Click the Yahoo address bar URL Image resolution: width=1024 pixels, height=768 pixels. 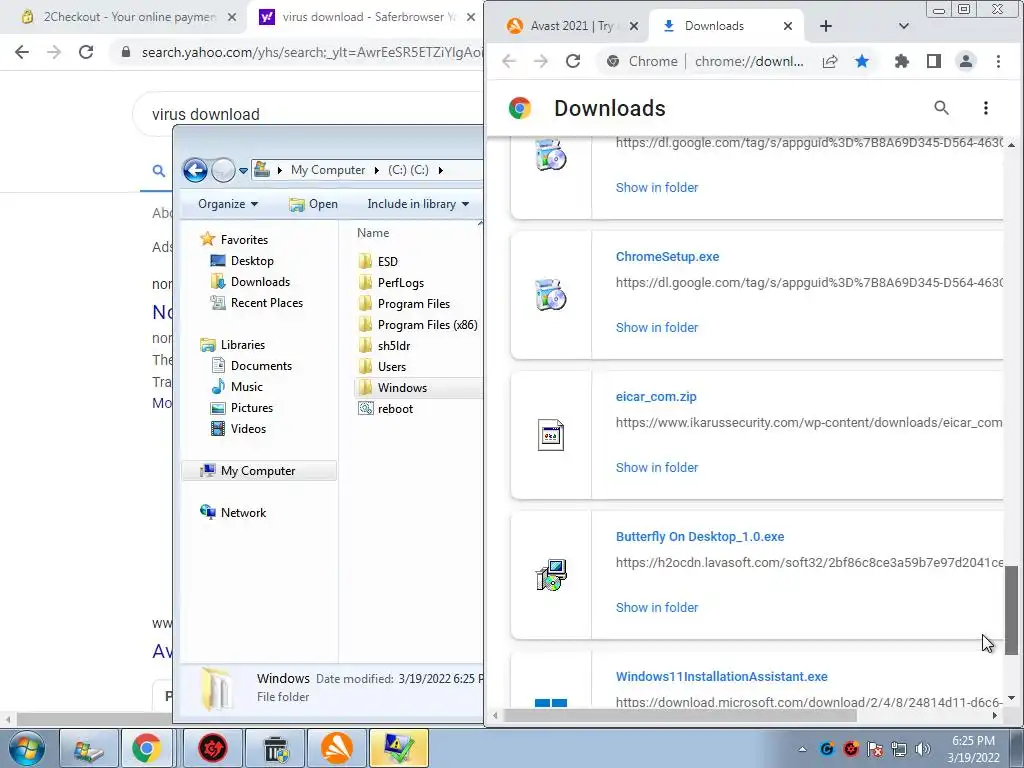click(312, 52)
